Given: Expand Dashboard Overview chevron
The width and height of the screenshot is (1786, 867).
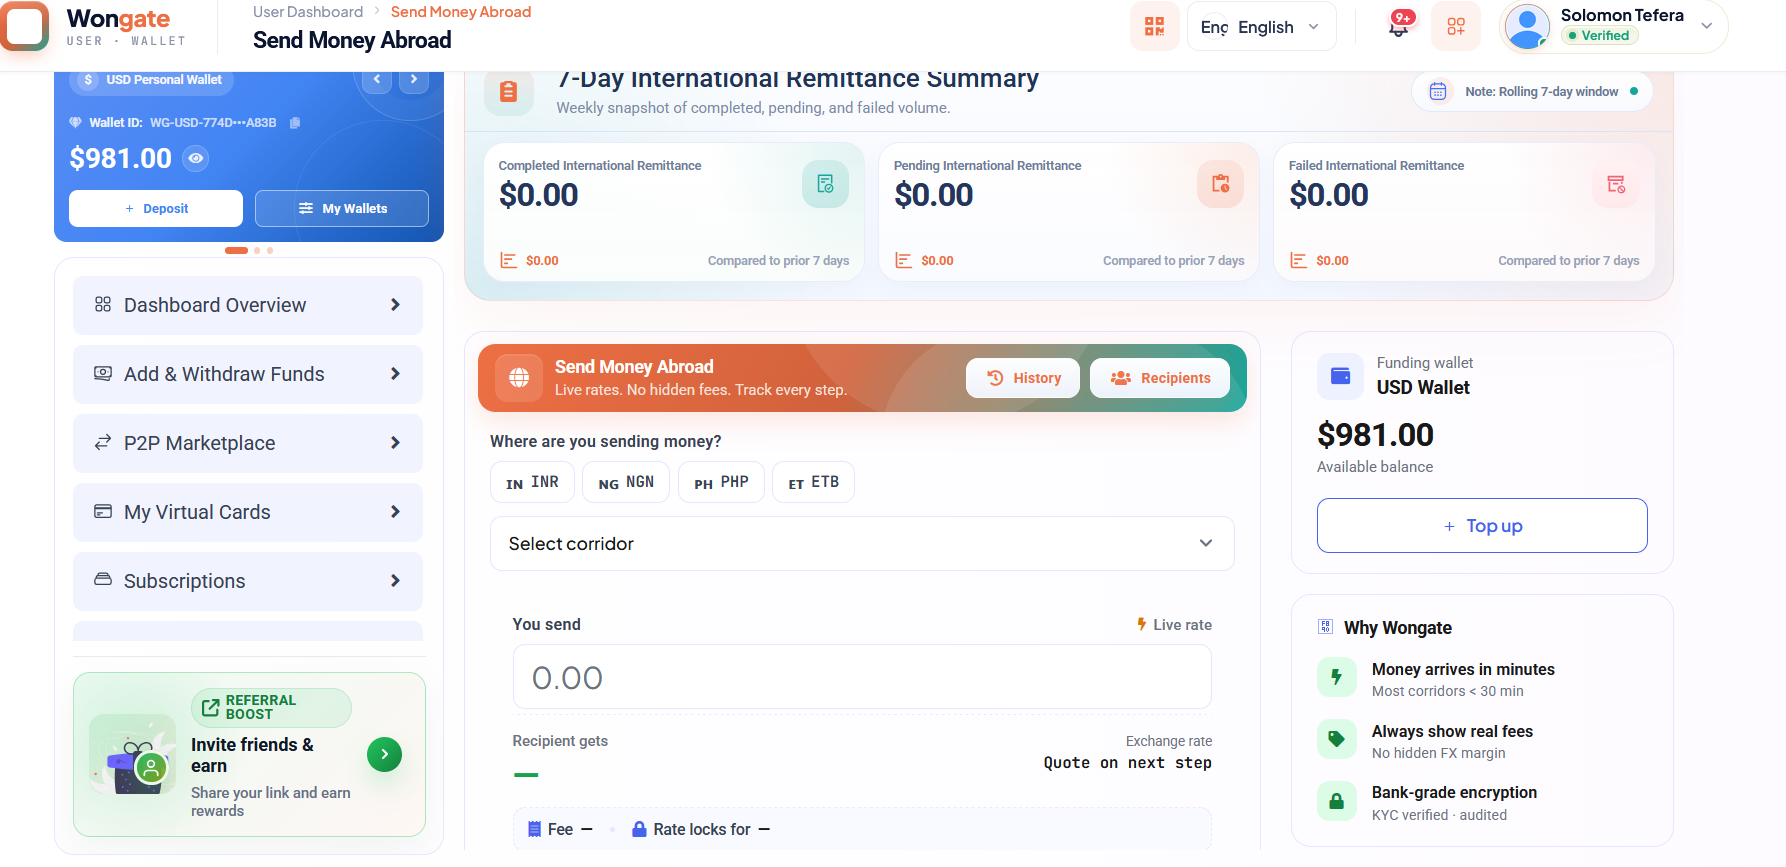Looking at the screenshot, I should (x=395, y=305).
